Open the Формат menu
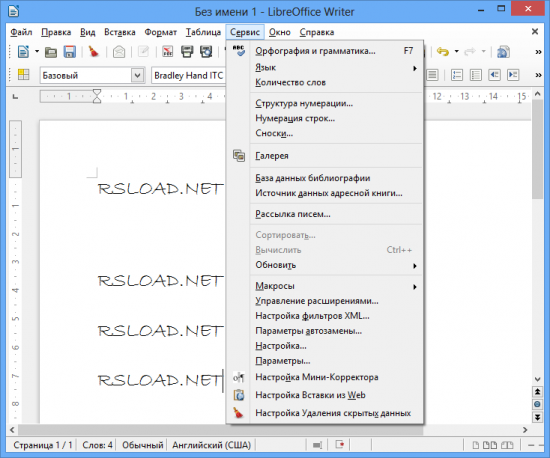Image resolution: width=550 pixels, height=458 pixels. 160,32
